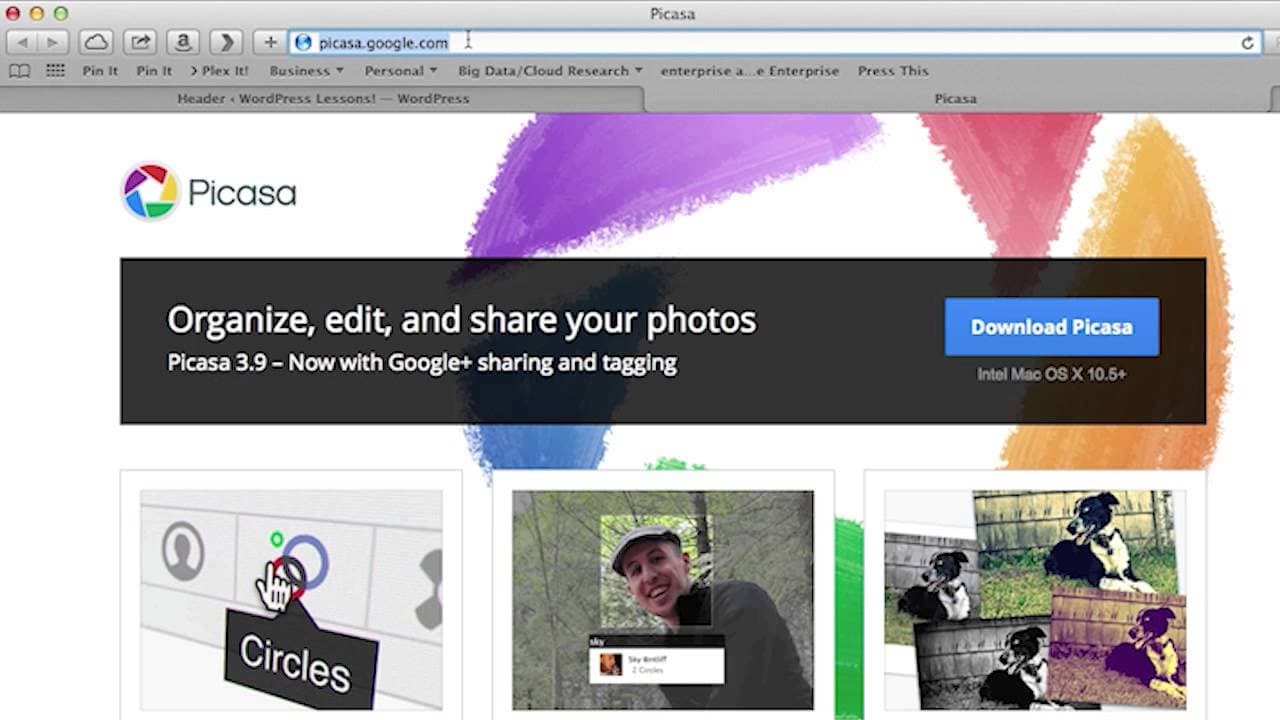Click the Intel Mac OS X 10.5+ text
The image size is (1280, 720).
tap(1052, 374)
